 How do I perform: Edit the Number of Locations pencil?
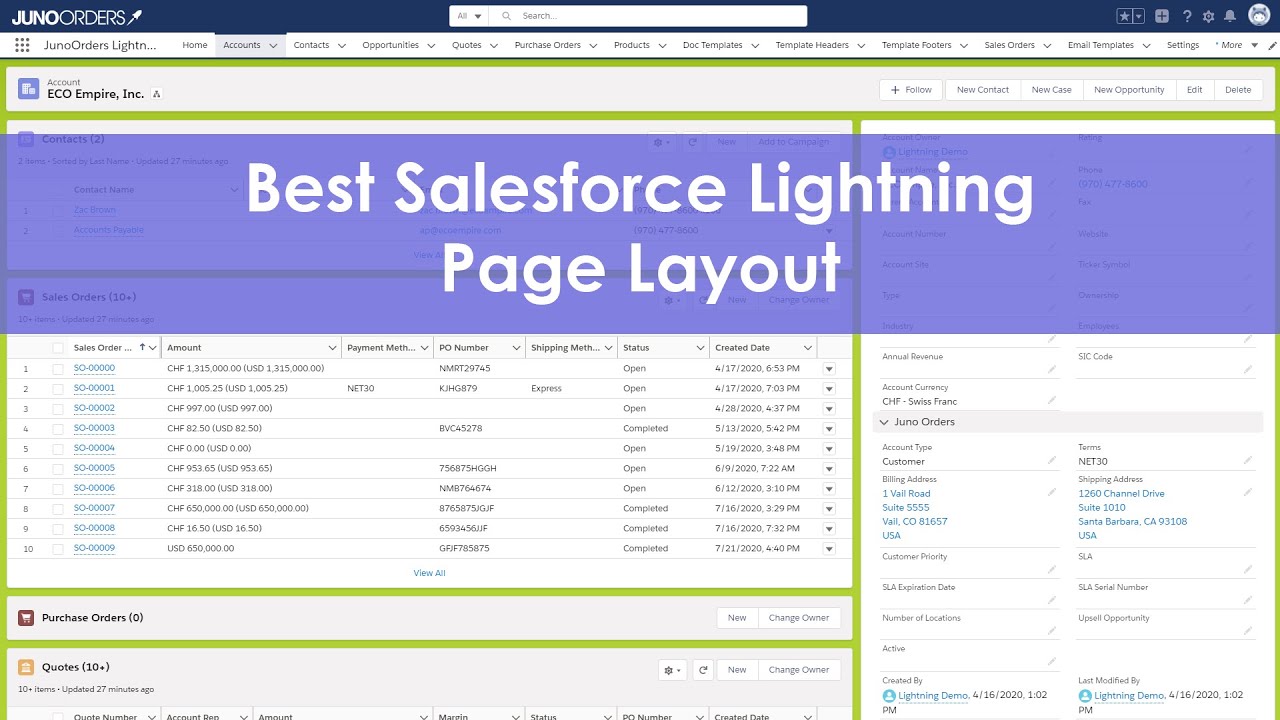(x=1051, y=631)
